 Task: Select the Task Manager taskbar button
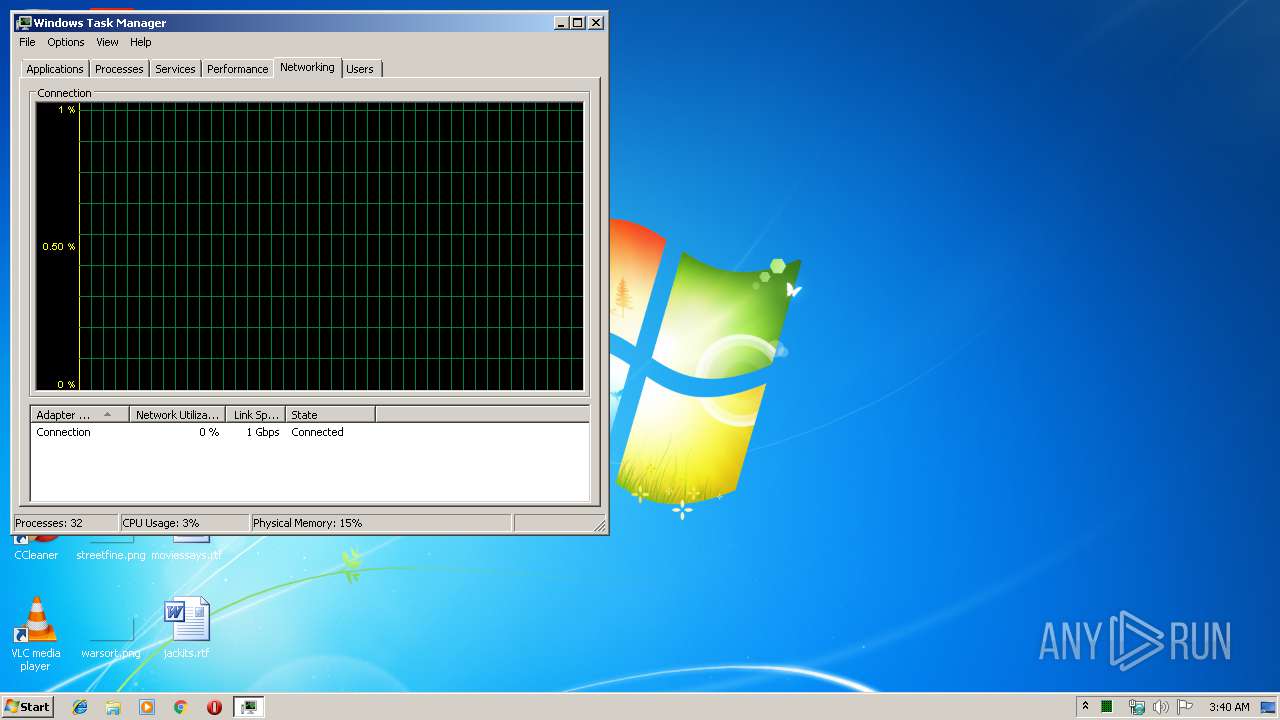[248, 707]
